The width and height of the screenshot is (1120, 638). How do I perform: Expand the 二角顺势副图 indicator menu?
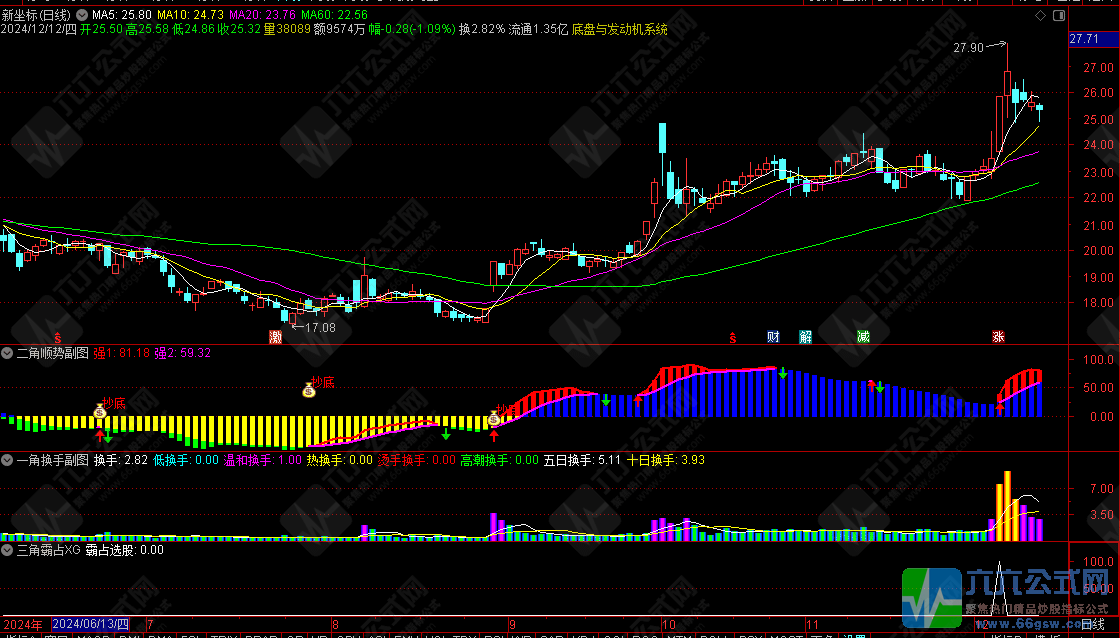click(x=8, y=353)
